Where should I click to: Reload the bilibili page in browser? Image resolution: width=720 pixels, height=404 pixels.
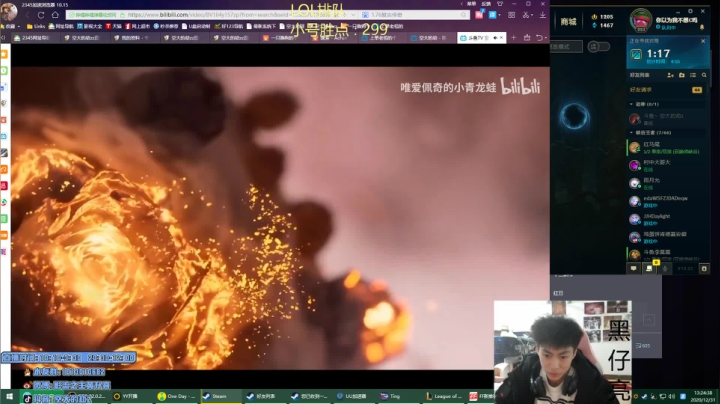(41, 15)
